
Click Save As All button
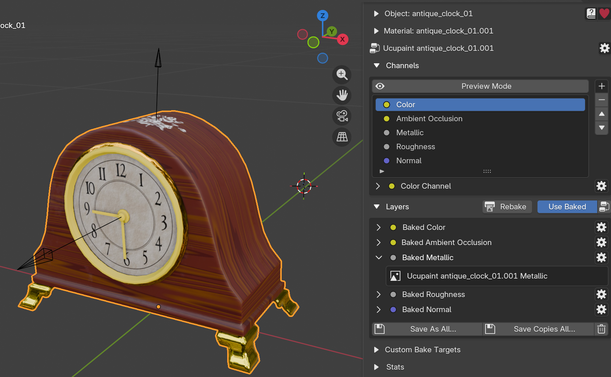coord(427,329)
